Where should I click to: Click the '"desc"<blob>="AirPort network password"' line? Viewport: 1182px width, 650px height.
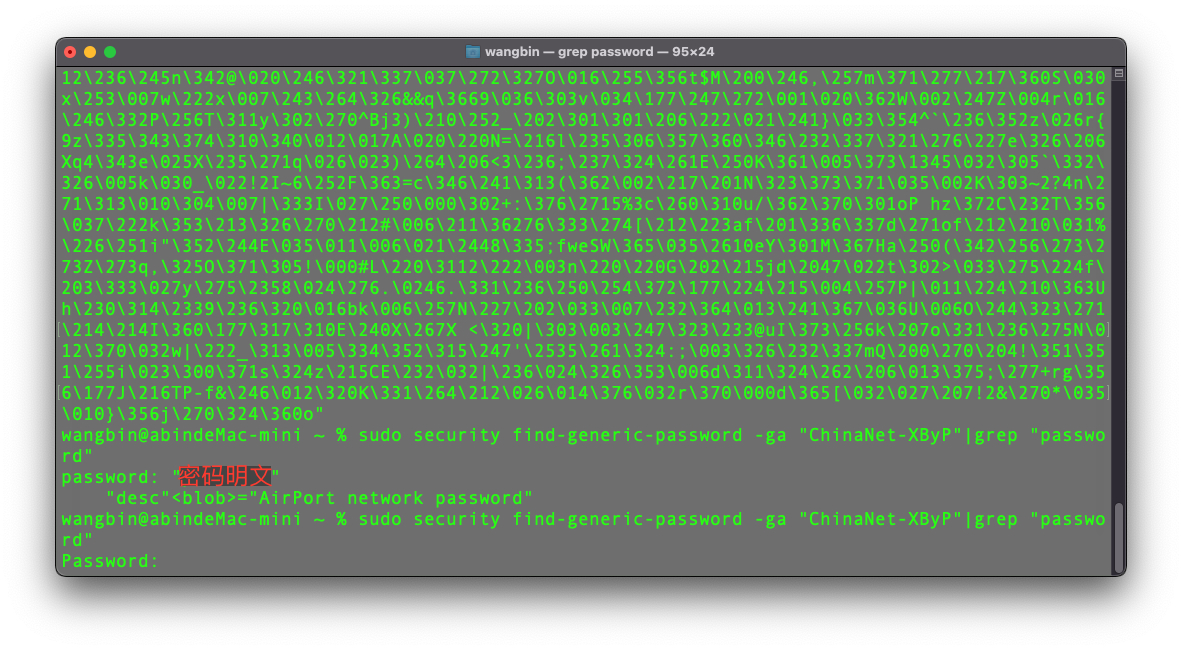[320, 498]
